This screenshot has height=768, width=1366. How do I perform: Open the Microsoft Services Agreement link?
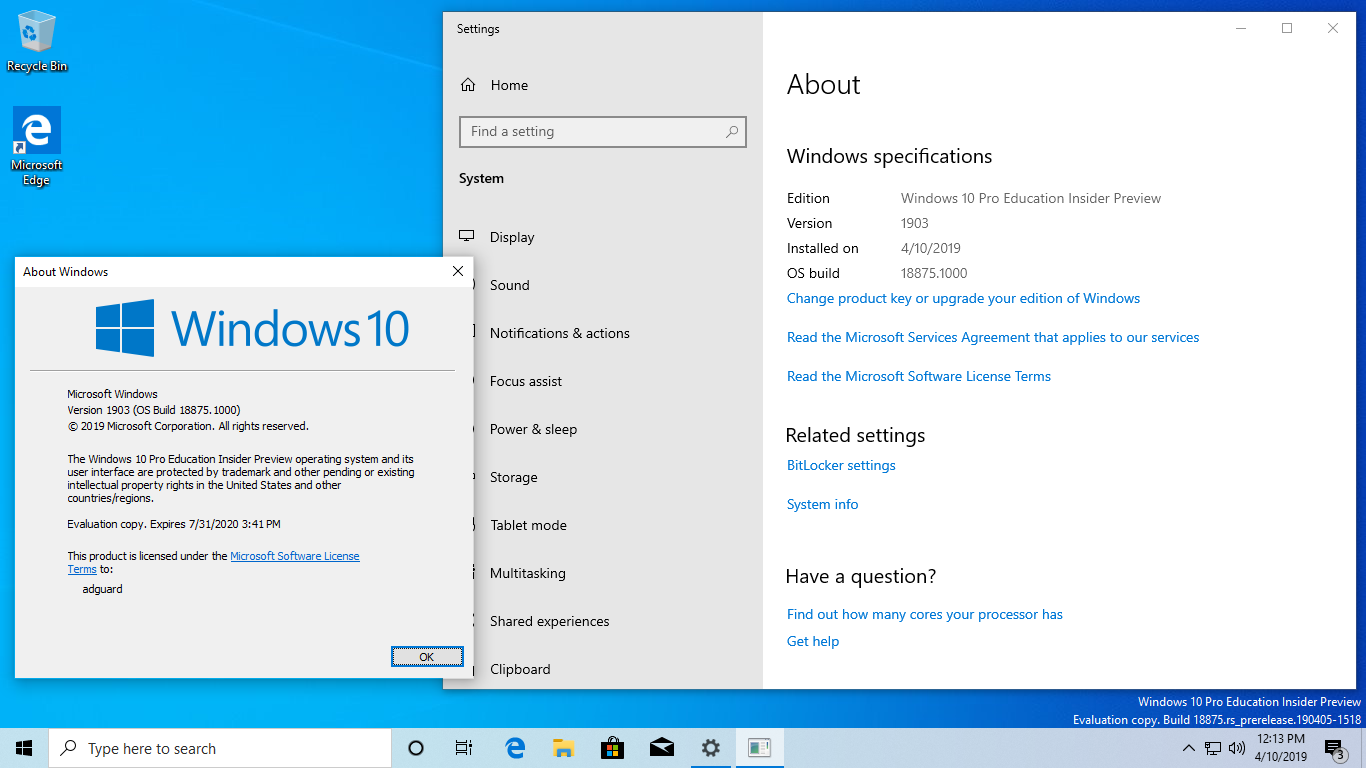coord(993,337)
